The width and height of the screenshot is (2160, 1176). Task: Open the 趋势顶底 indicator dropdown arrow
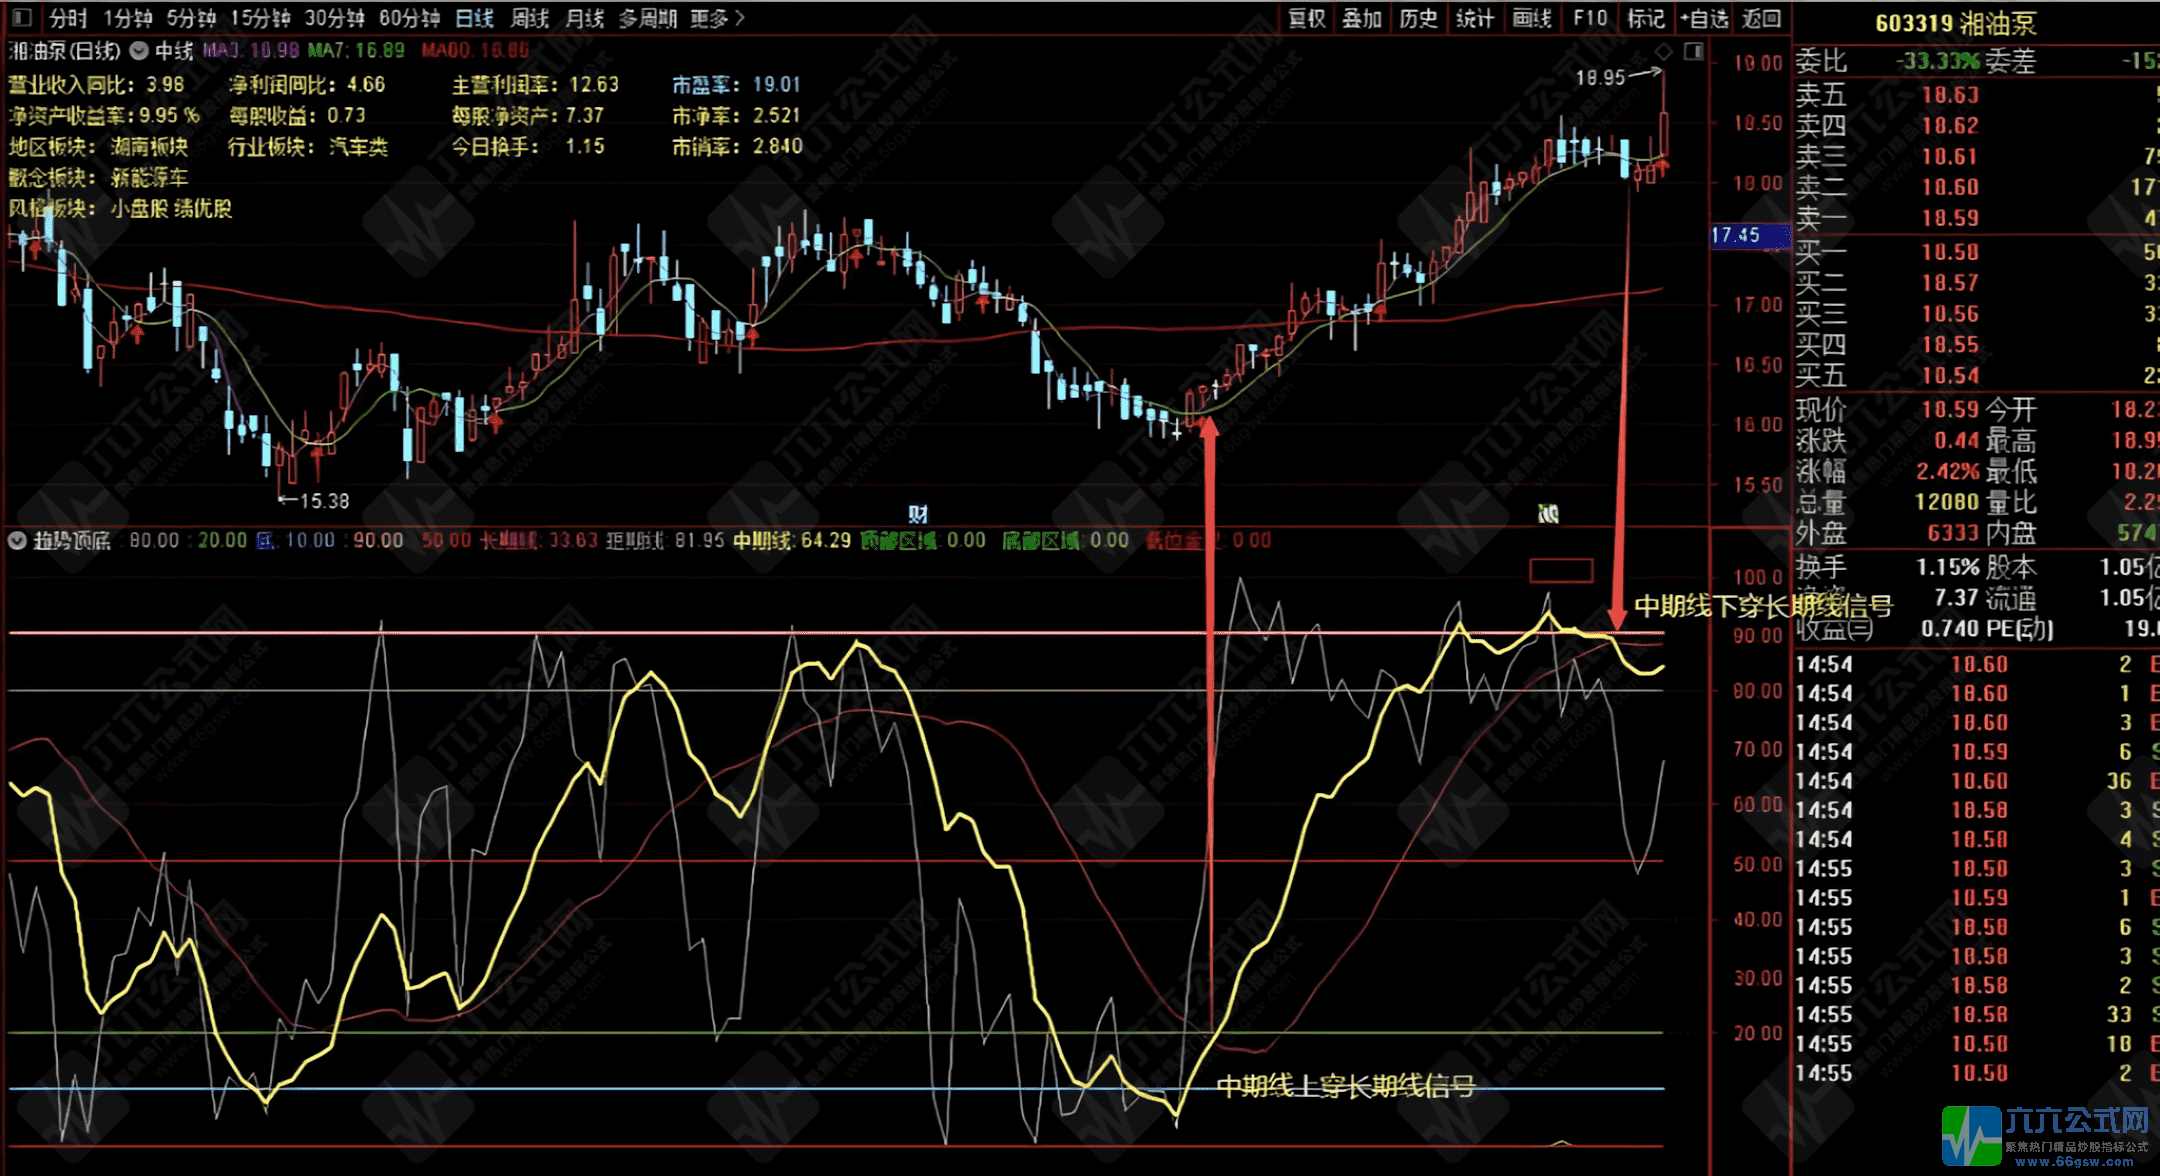coord(17,541)
